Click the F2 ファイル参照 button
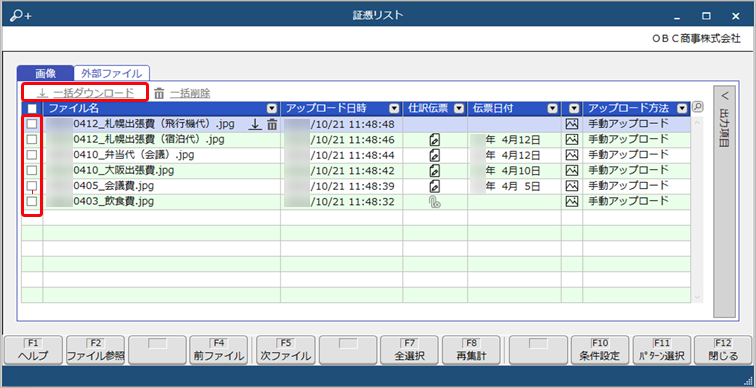Image resolution: width=756 pixels, height=388 pixels. click(x=95, y=350)
